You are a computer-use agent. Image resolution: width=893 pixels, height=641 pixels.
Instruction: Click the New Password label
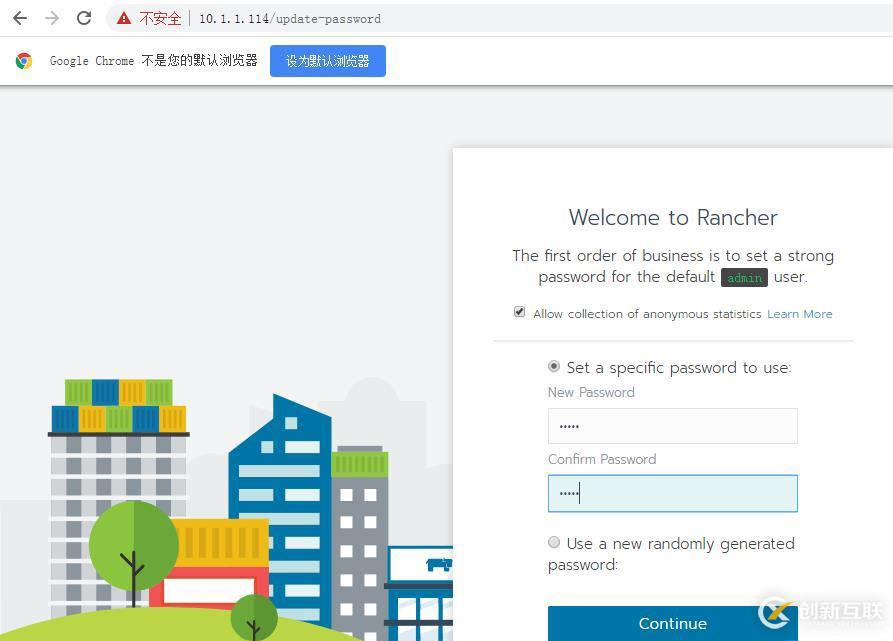pyautogui.click(x=591, y=392)
